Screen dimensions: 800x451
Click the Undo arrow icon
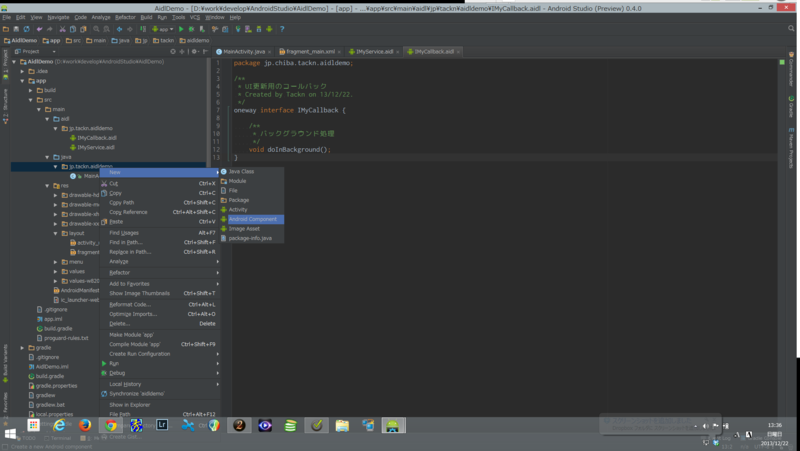point(39,29)
